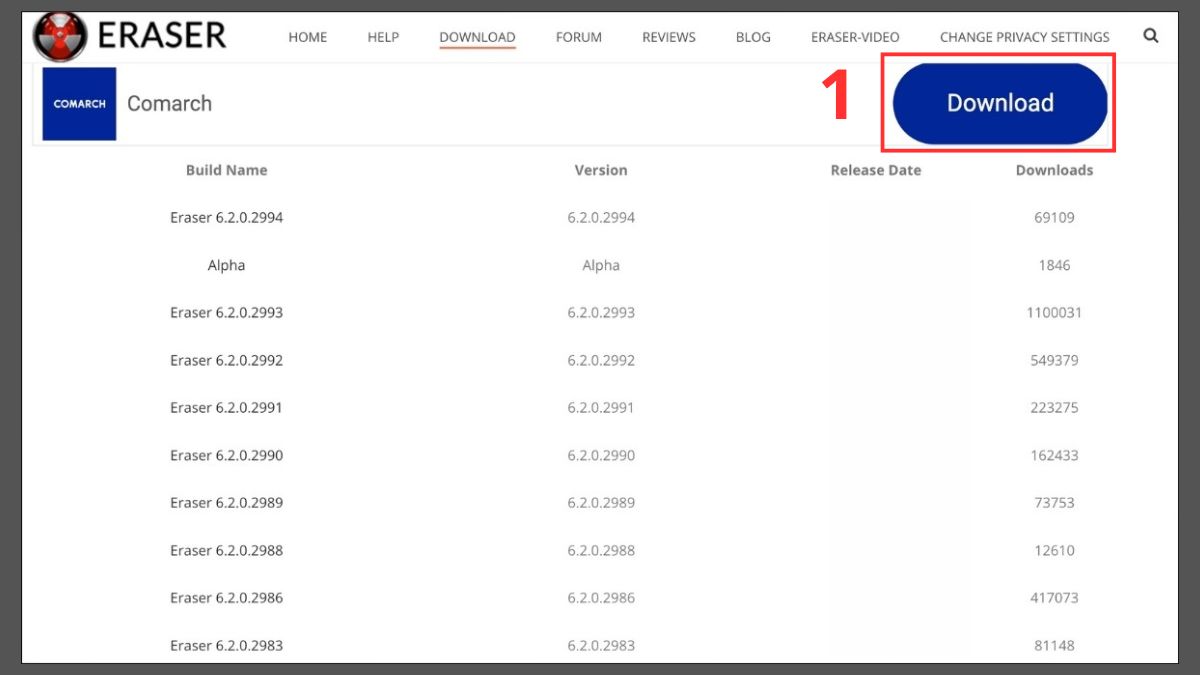This screenshot has height=675, width=1200.
Task: Click the download count 81148
Action: (x=1055, y=645)
